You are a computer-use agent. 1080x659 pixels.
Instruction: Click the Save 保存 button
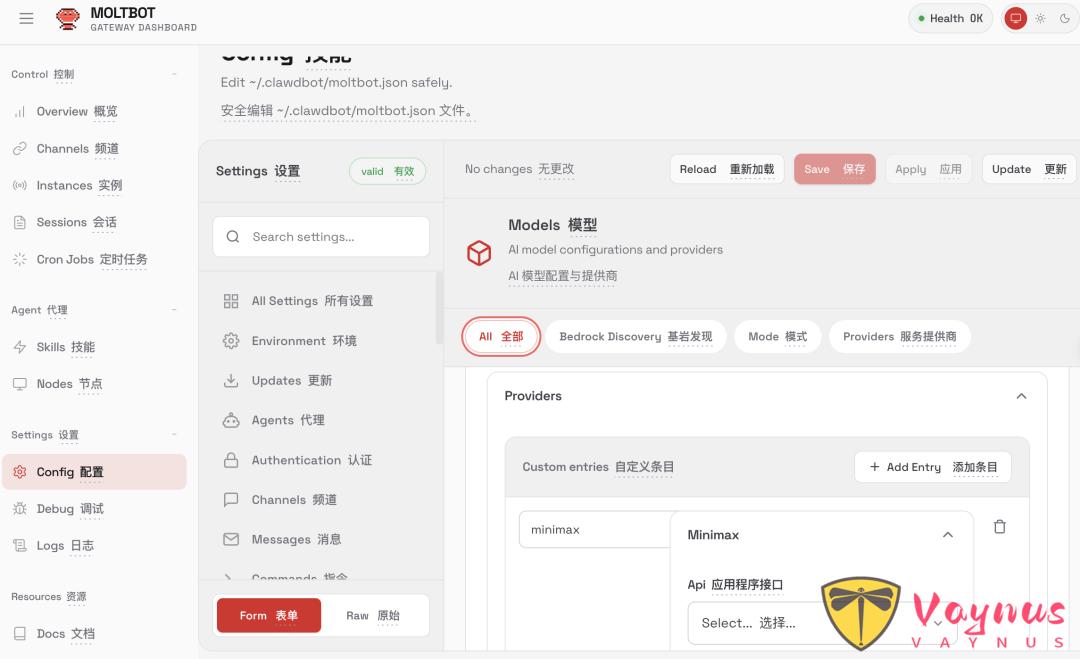[835, 169]
